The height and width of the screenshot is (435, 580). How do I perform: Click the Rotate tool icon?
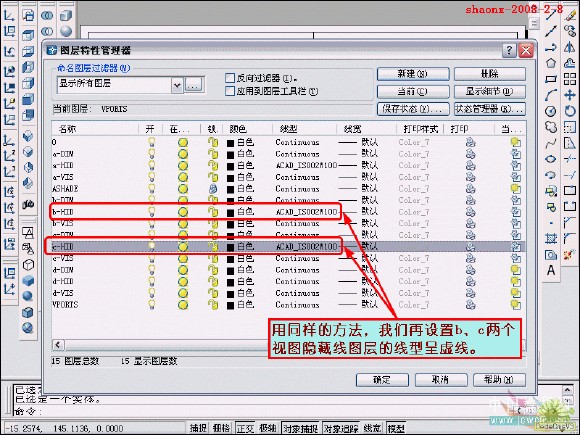pyautogui.click(x=570, y=111)
